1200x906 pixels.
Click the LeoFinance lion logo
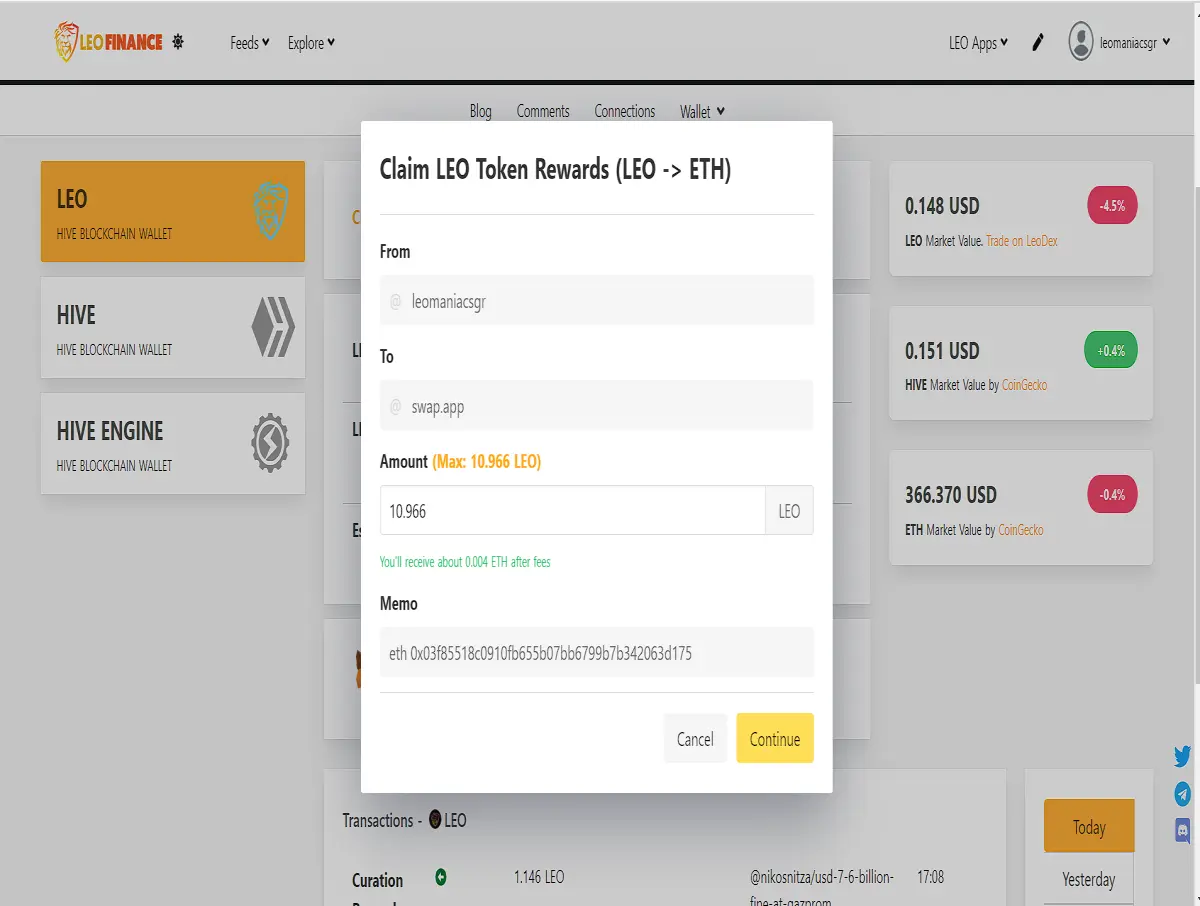point(108,42)
